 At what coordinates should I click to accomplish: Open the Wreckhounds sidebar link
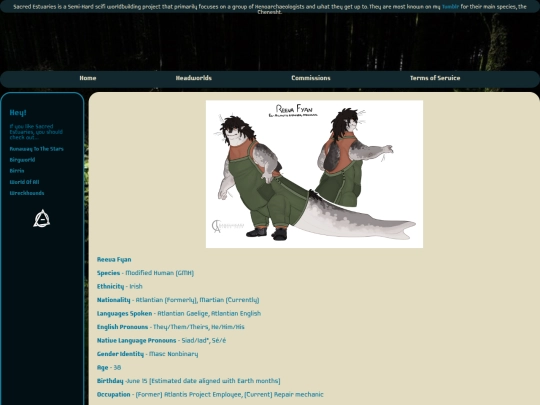tap(27, 193)
